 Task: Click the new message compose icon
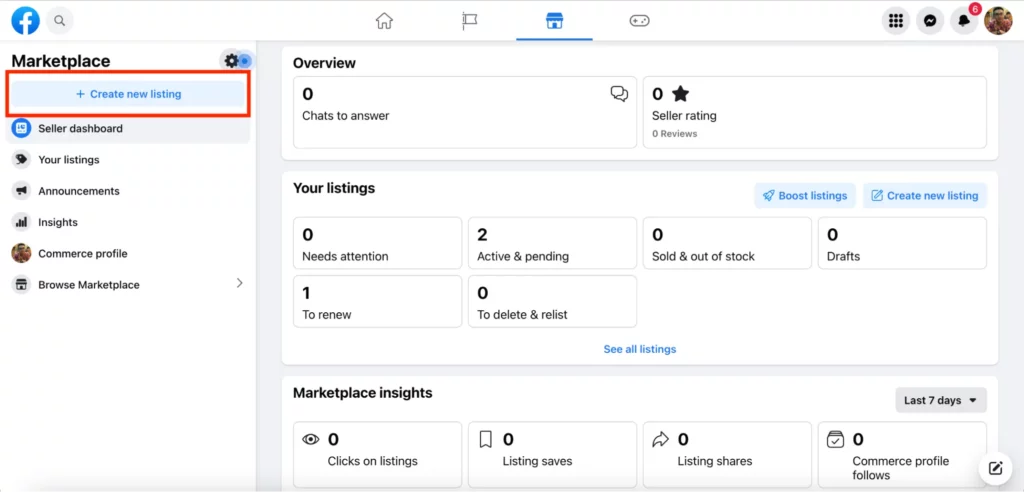pos(995,468)
